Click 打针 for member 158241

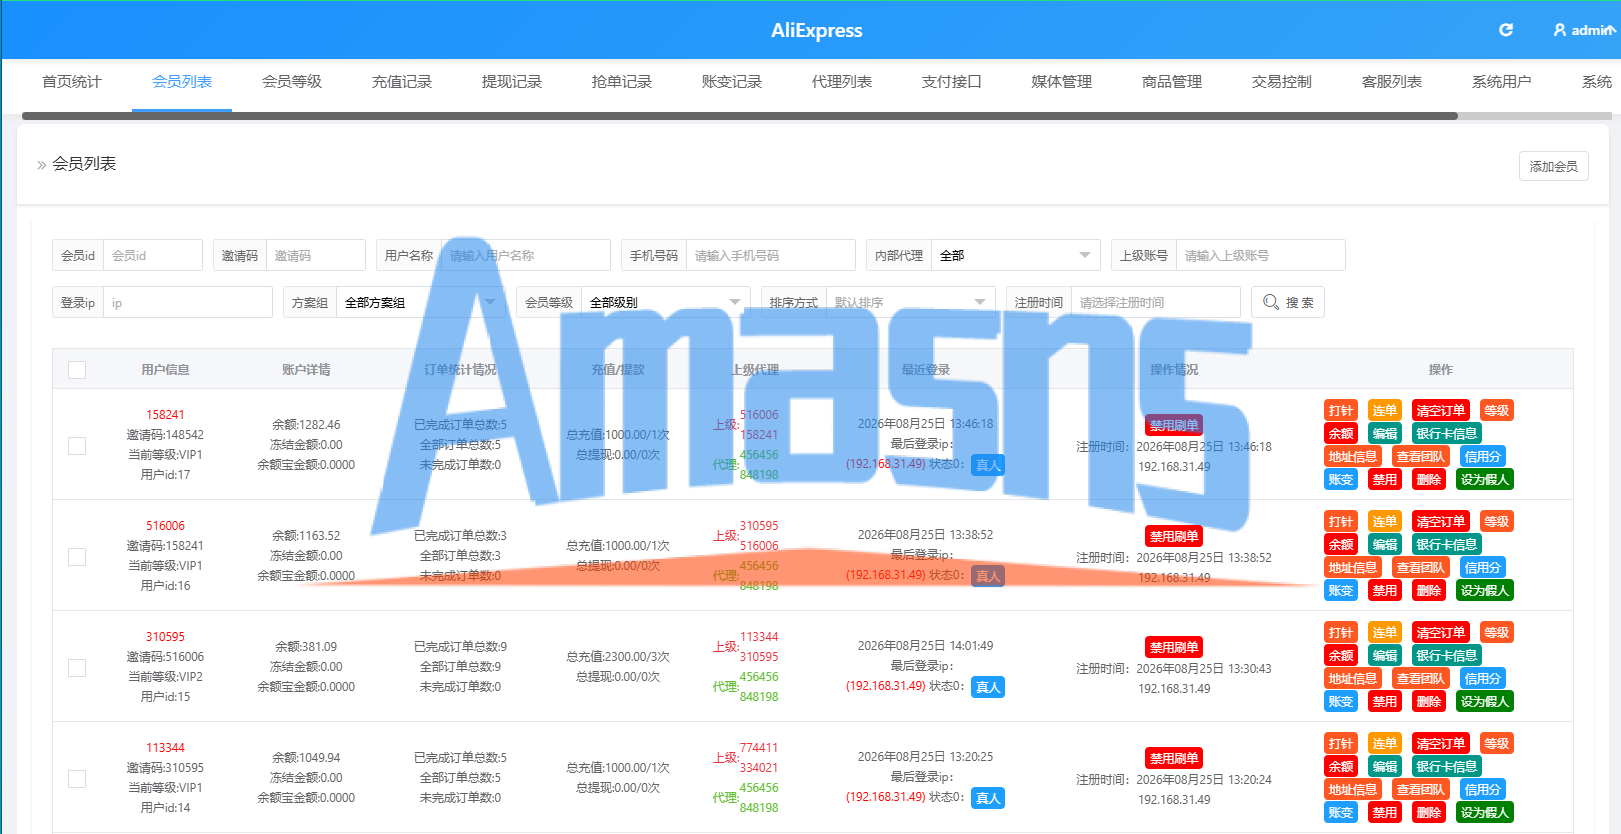(x=1340, y=410)
